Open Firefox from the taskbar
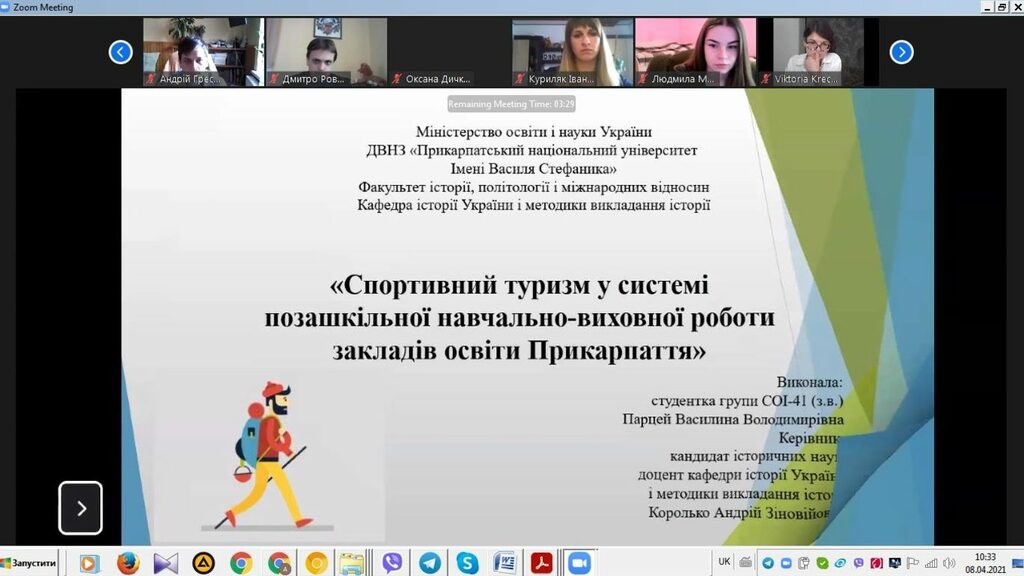 pyautogui.click(x=127, y=563)
